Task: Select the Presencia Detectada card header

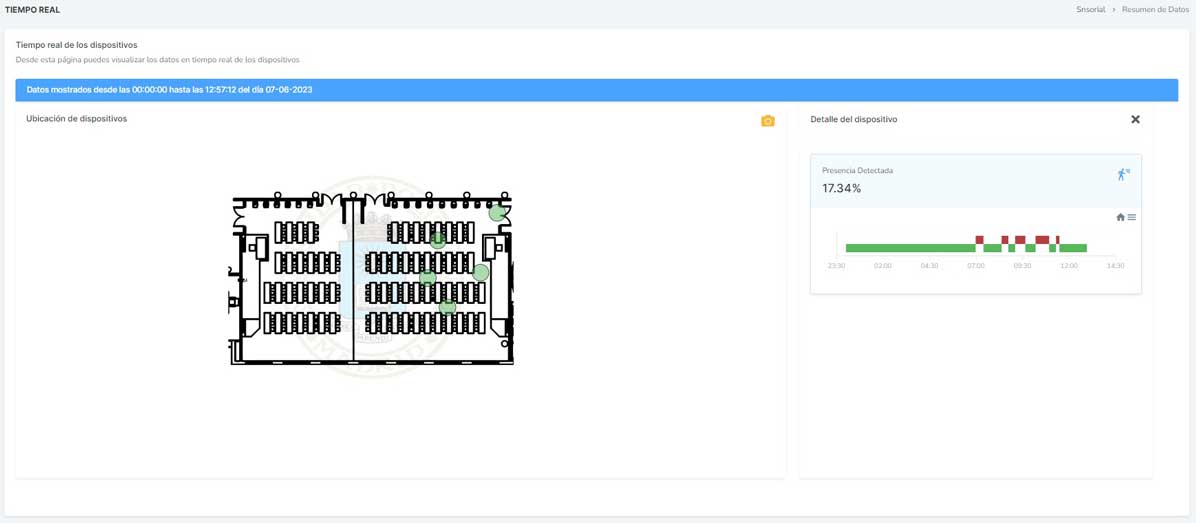Action: [x=975, y=181]
